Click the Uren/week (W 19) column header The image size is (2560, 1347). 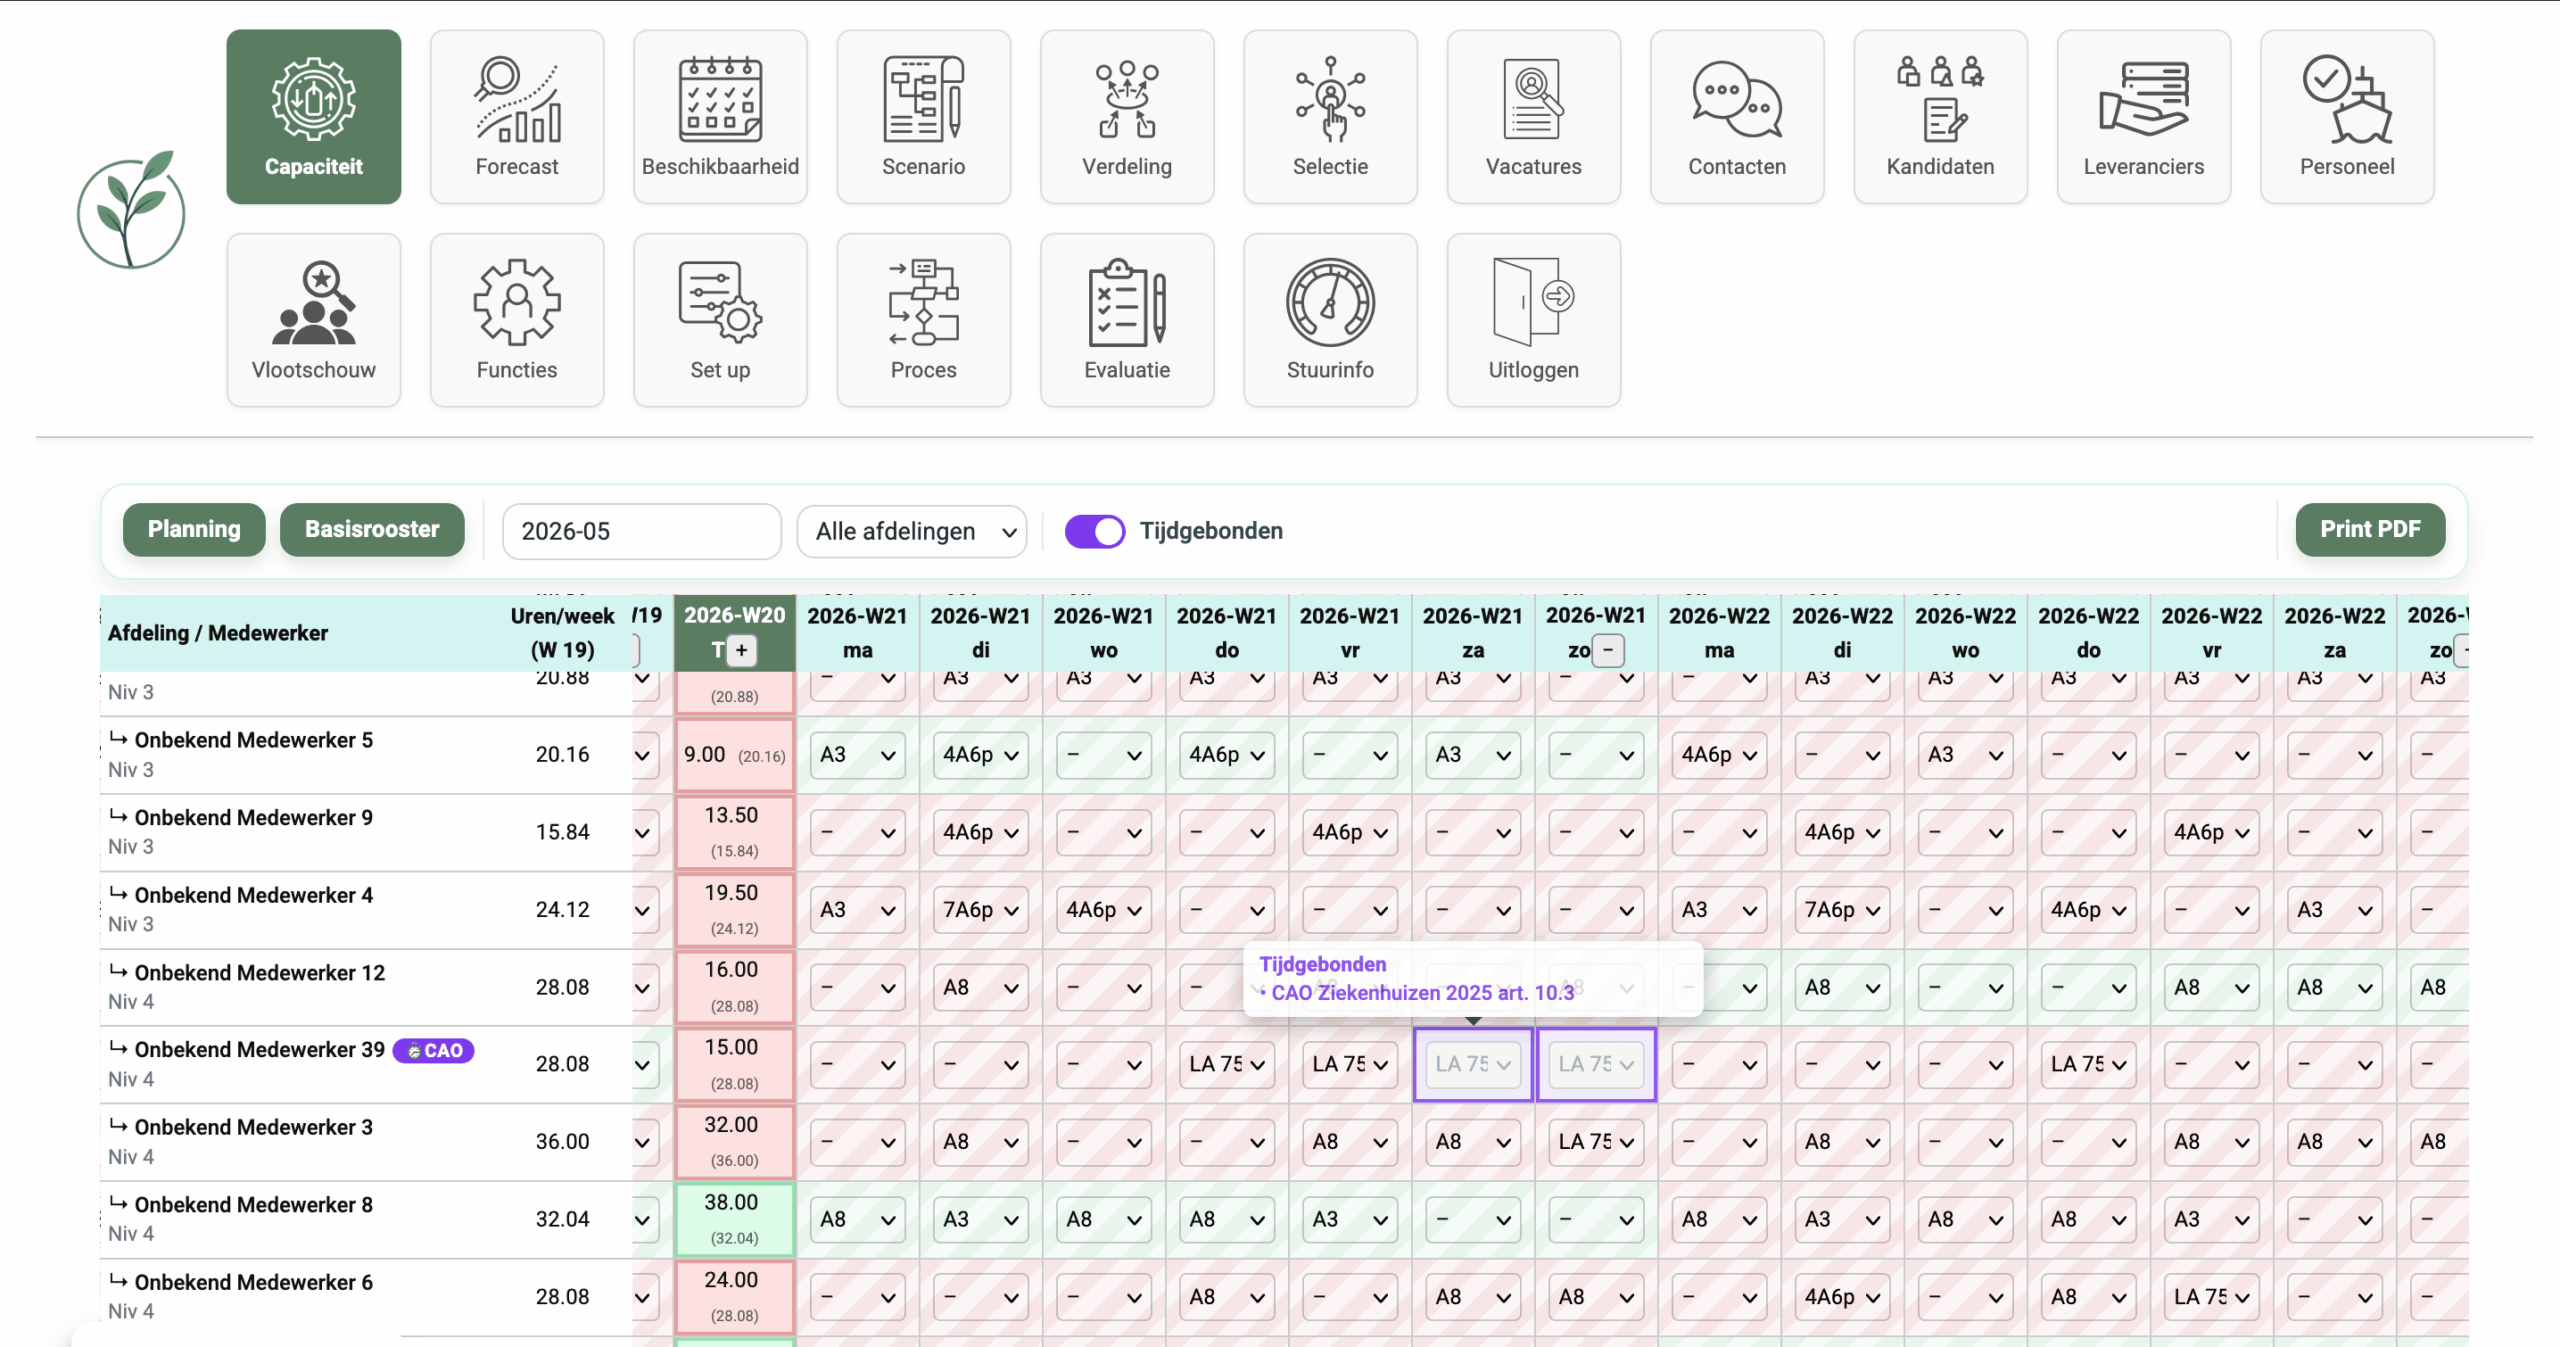(x=562, y=633)
